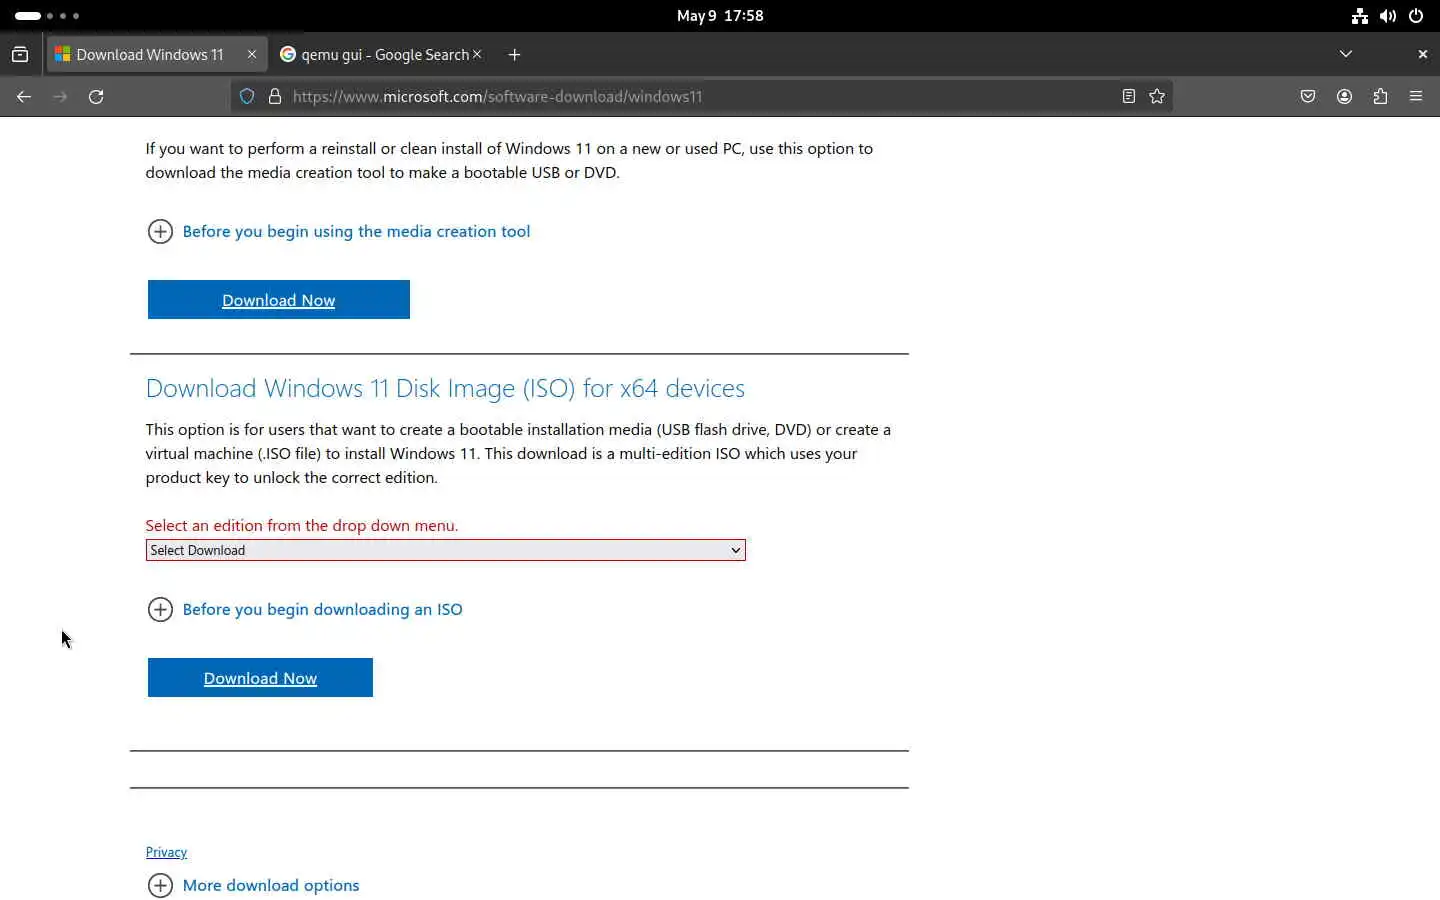This screenshot has height=900, width=1440.
Task: Click the forward navigation arrow
Action: (60, 97)
